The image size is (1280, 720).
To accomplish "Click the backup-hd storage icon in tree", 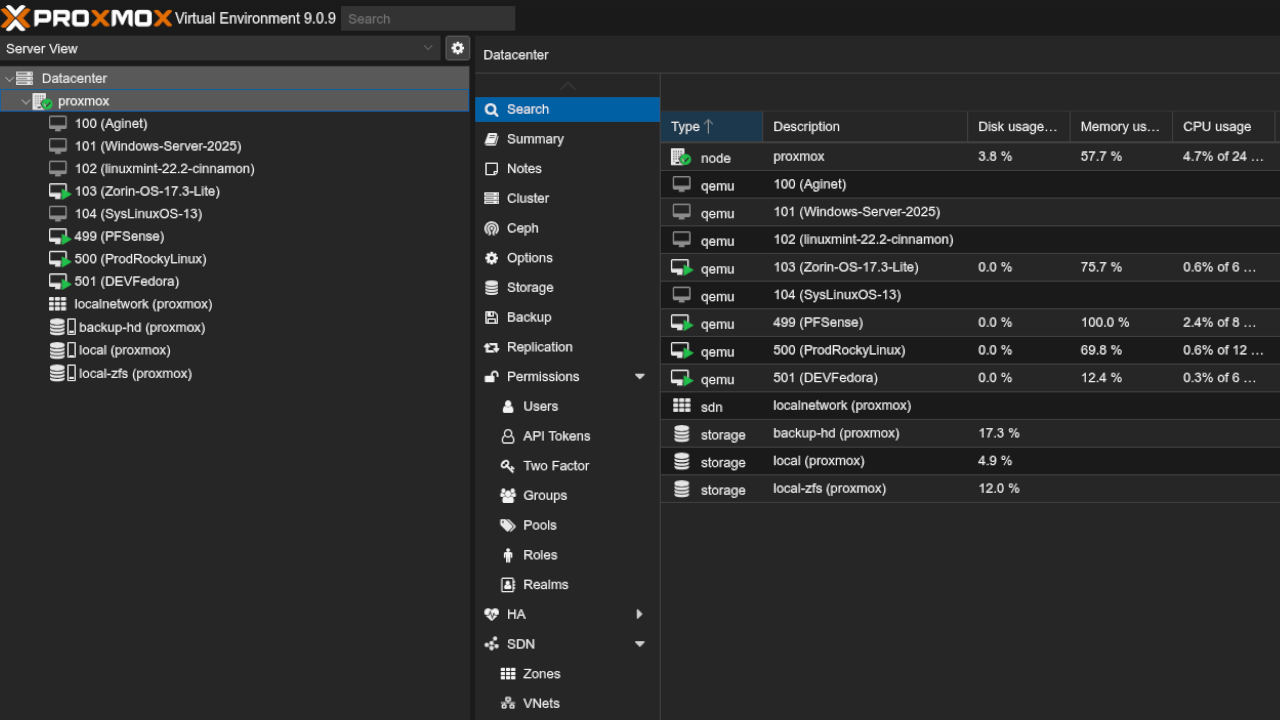I will [62, 327].
